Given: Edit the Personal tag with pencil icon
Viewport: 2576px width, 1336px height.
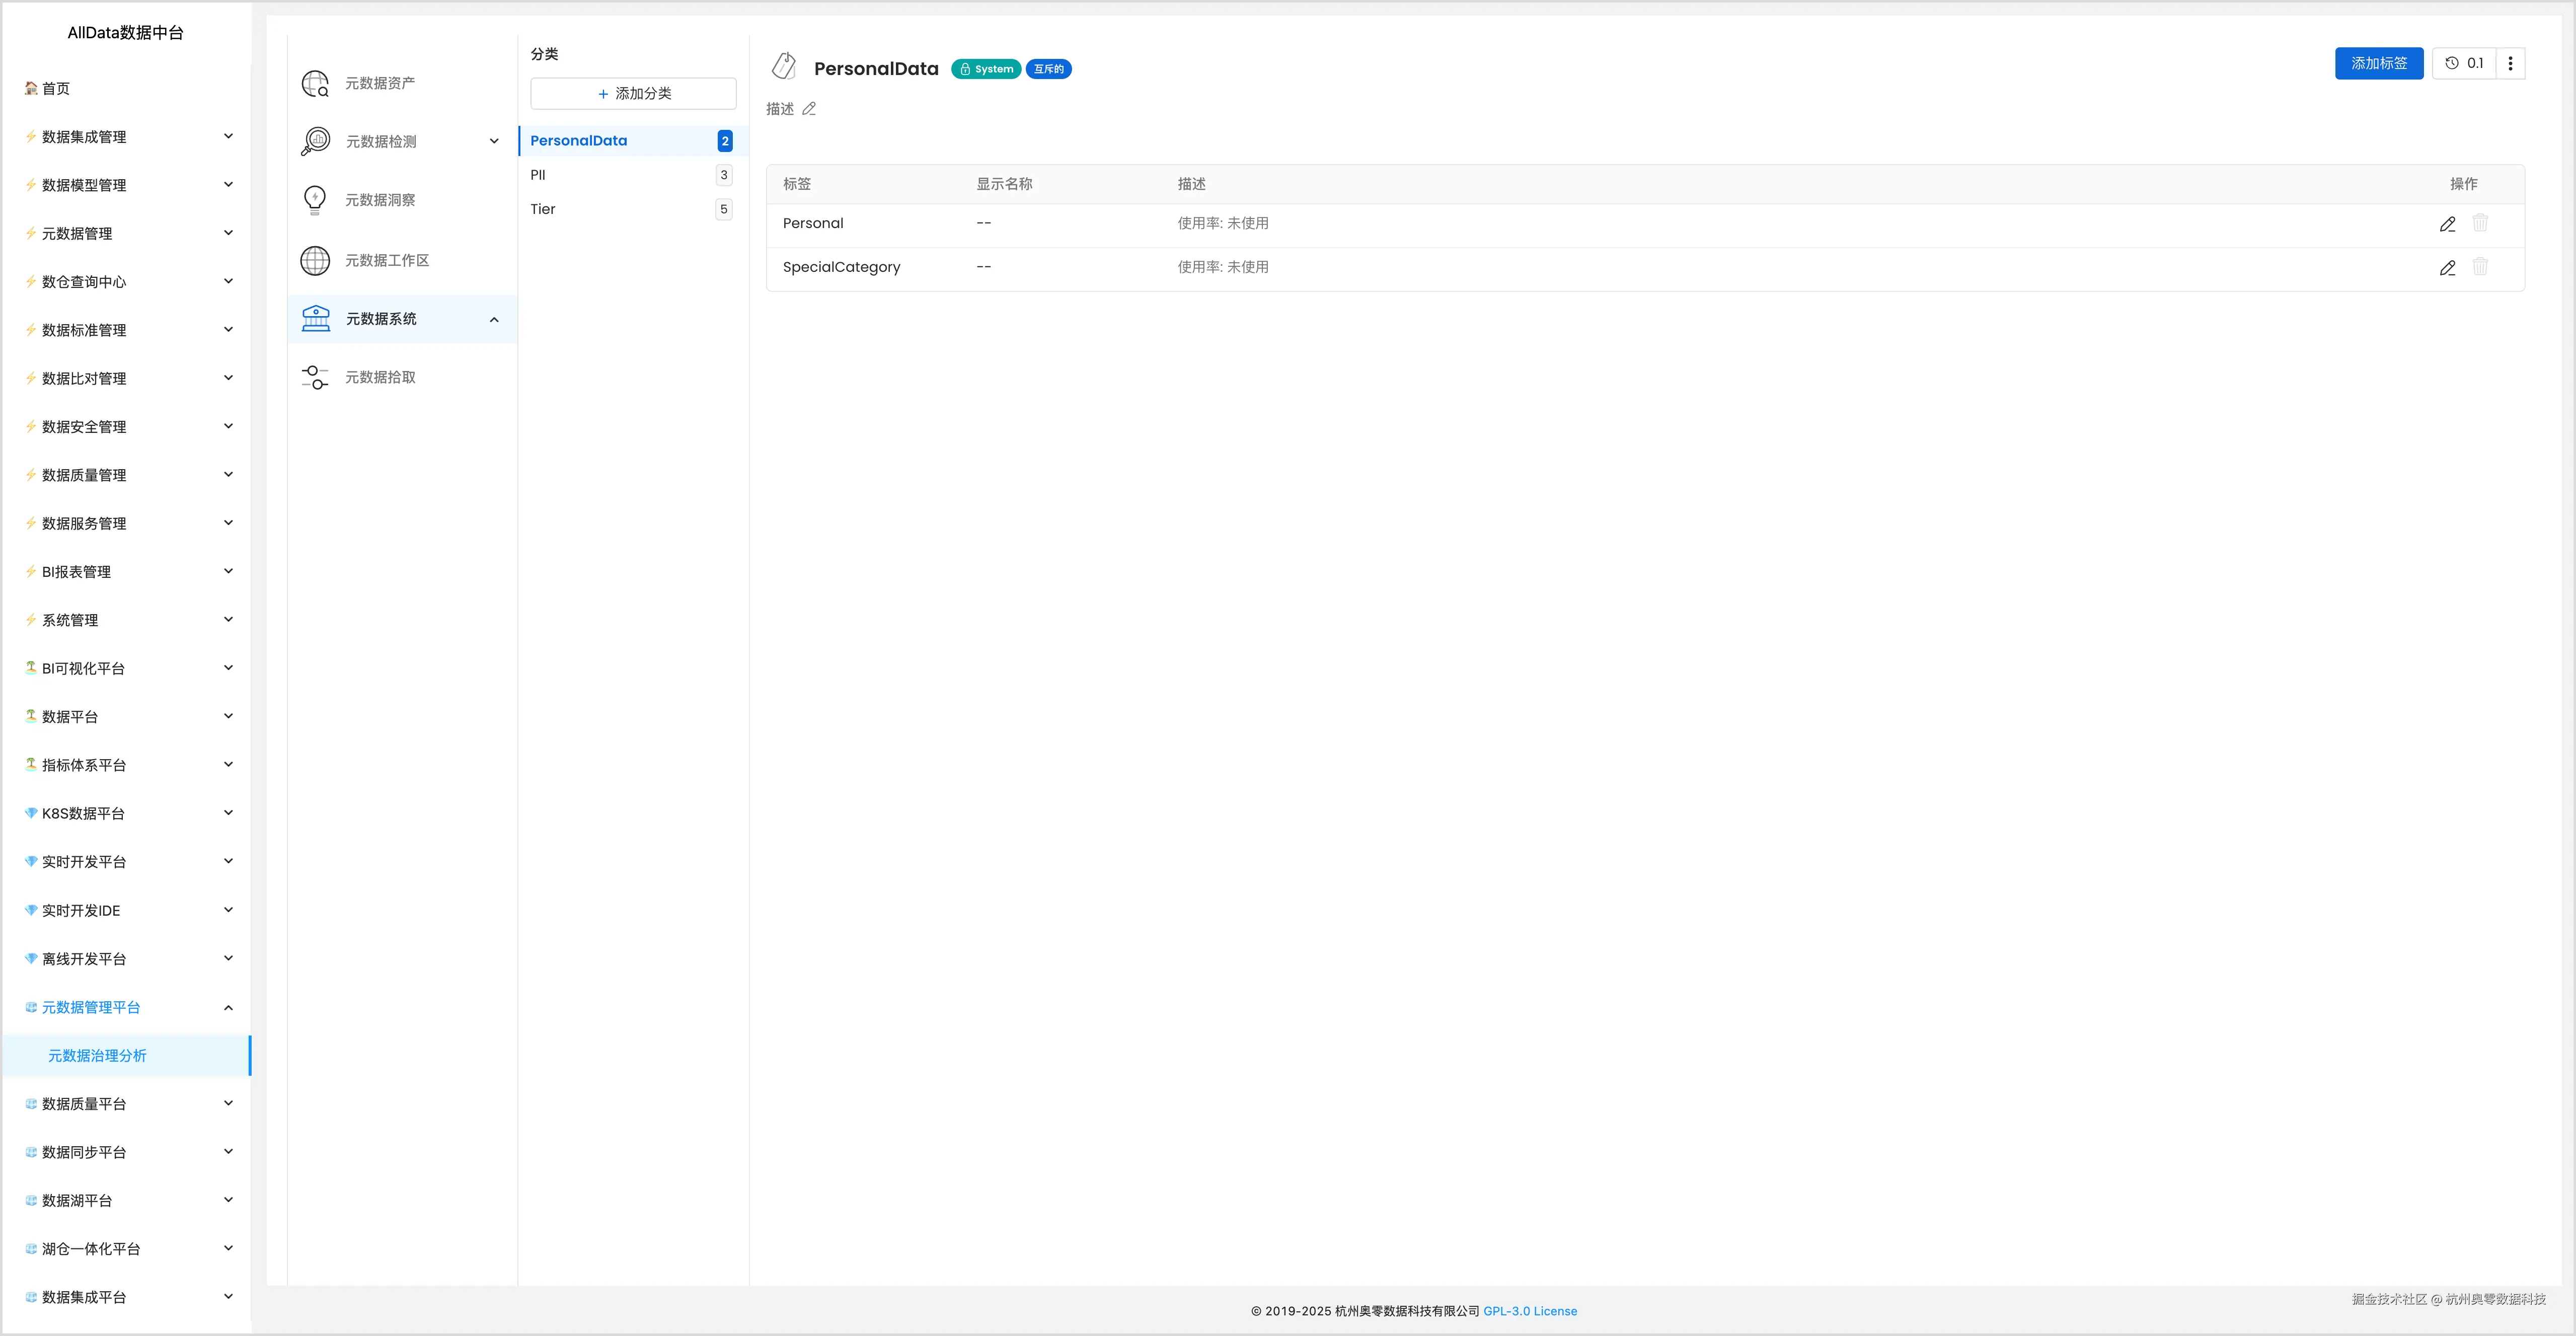Looking at the screenshot, I should click(2447, 224).
